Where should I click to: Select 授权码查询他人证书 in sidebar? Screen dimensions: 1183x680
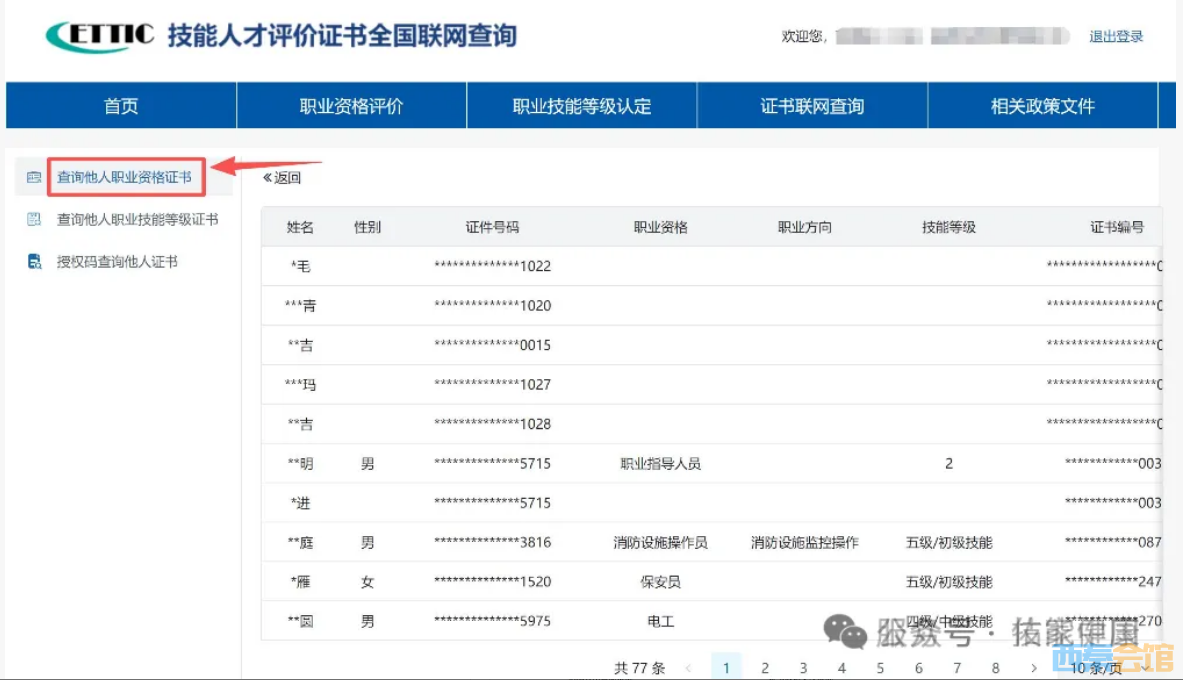(x=117, y=262)
